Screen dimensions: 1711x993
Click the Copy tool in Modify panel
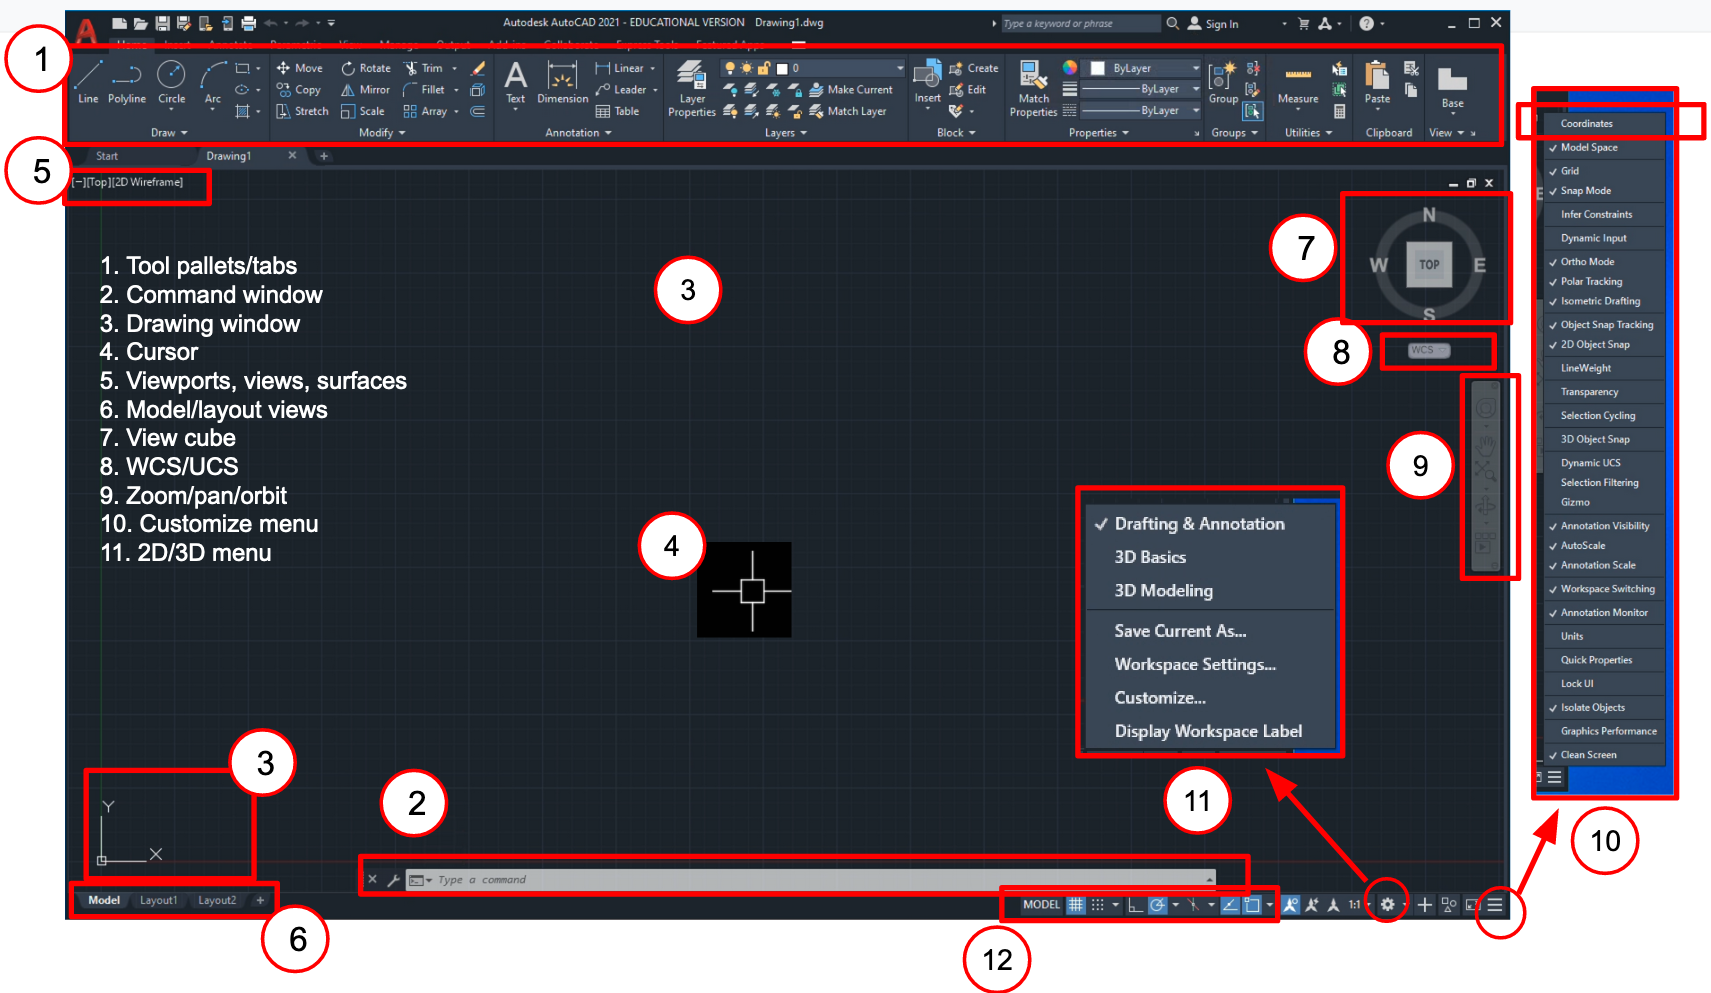coord(299,90)
